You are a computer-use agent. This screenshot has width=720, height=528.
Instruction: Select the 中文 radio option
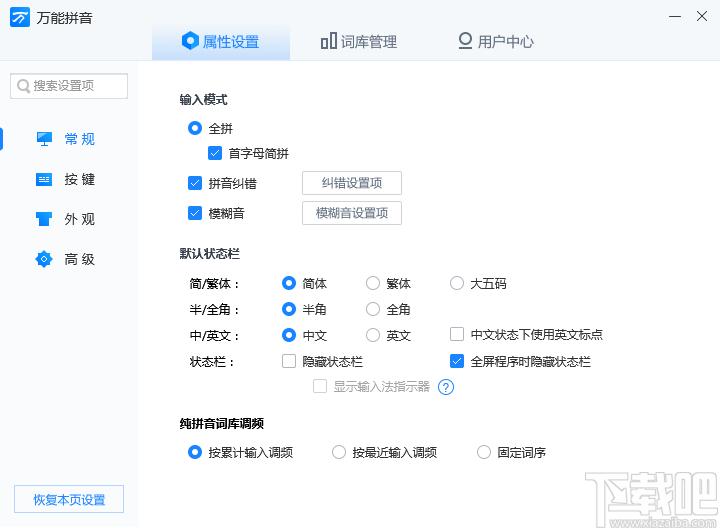tap(289, 335)
